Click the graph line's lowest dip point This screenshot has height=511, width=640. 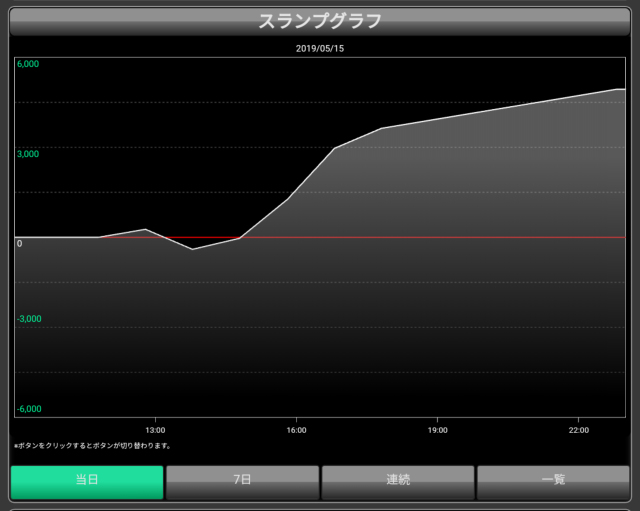[193, 249]
